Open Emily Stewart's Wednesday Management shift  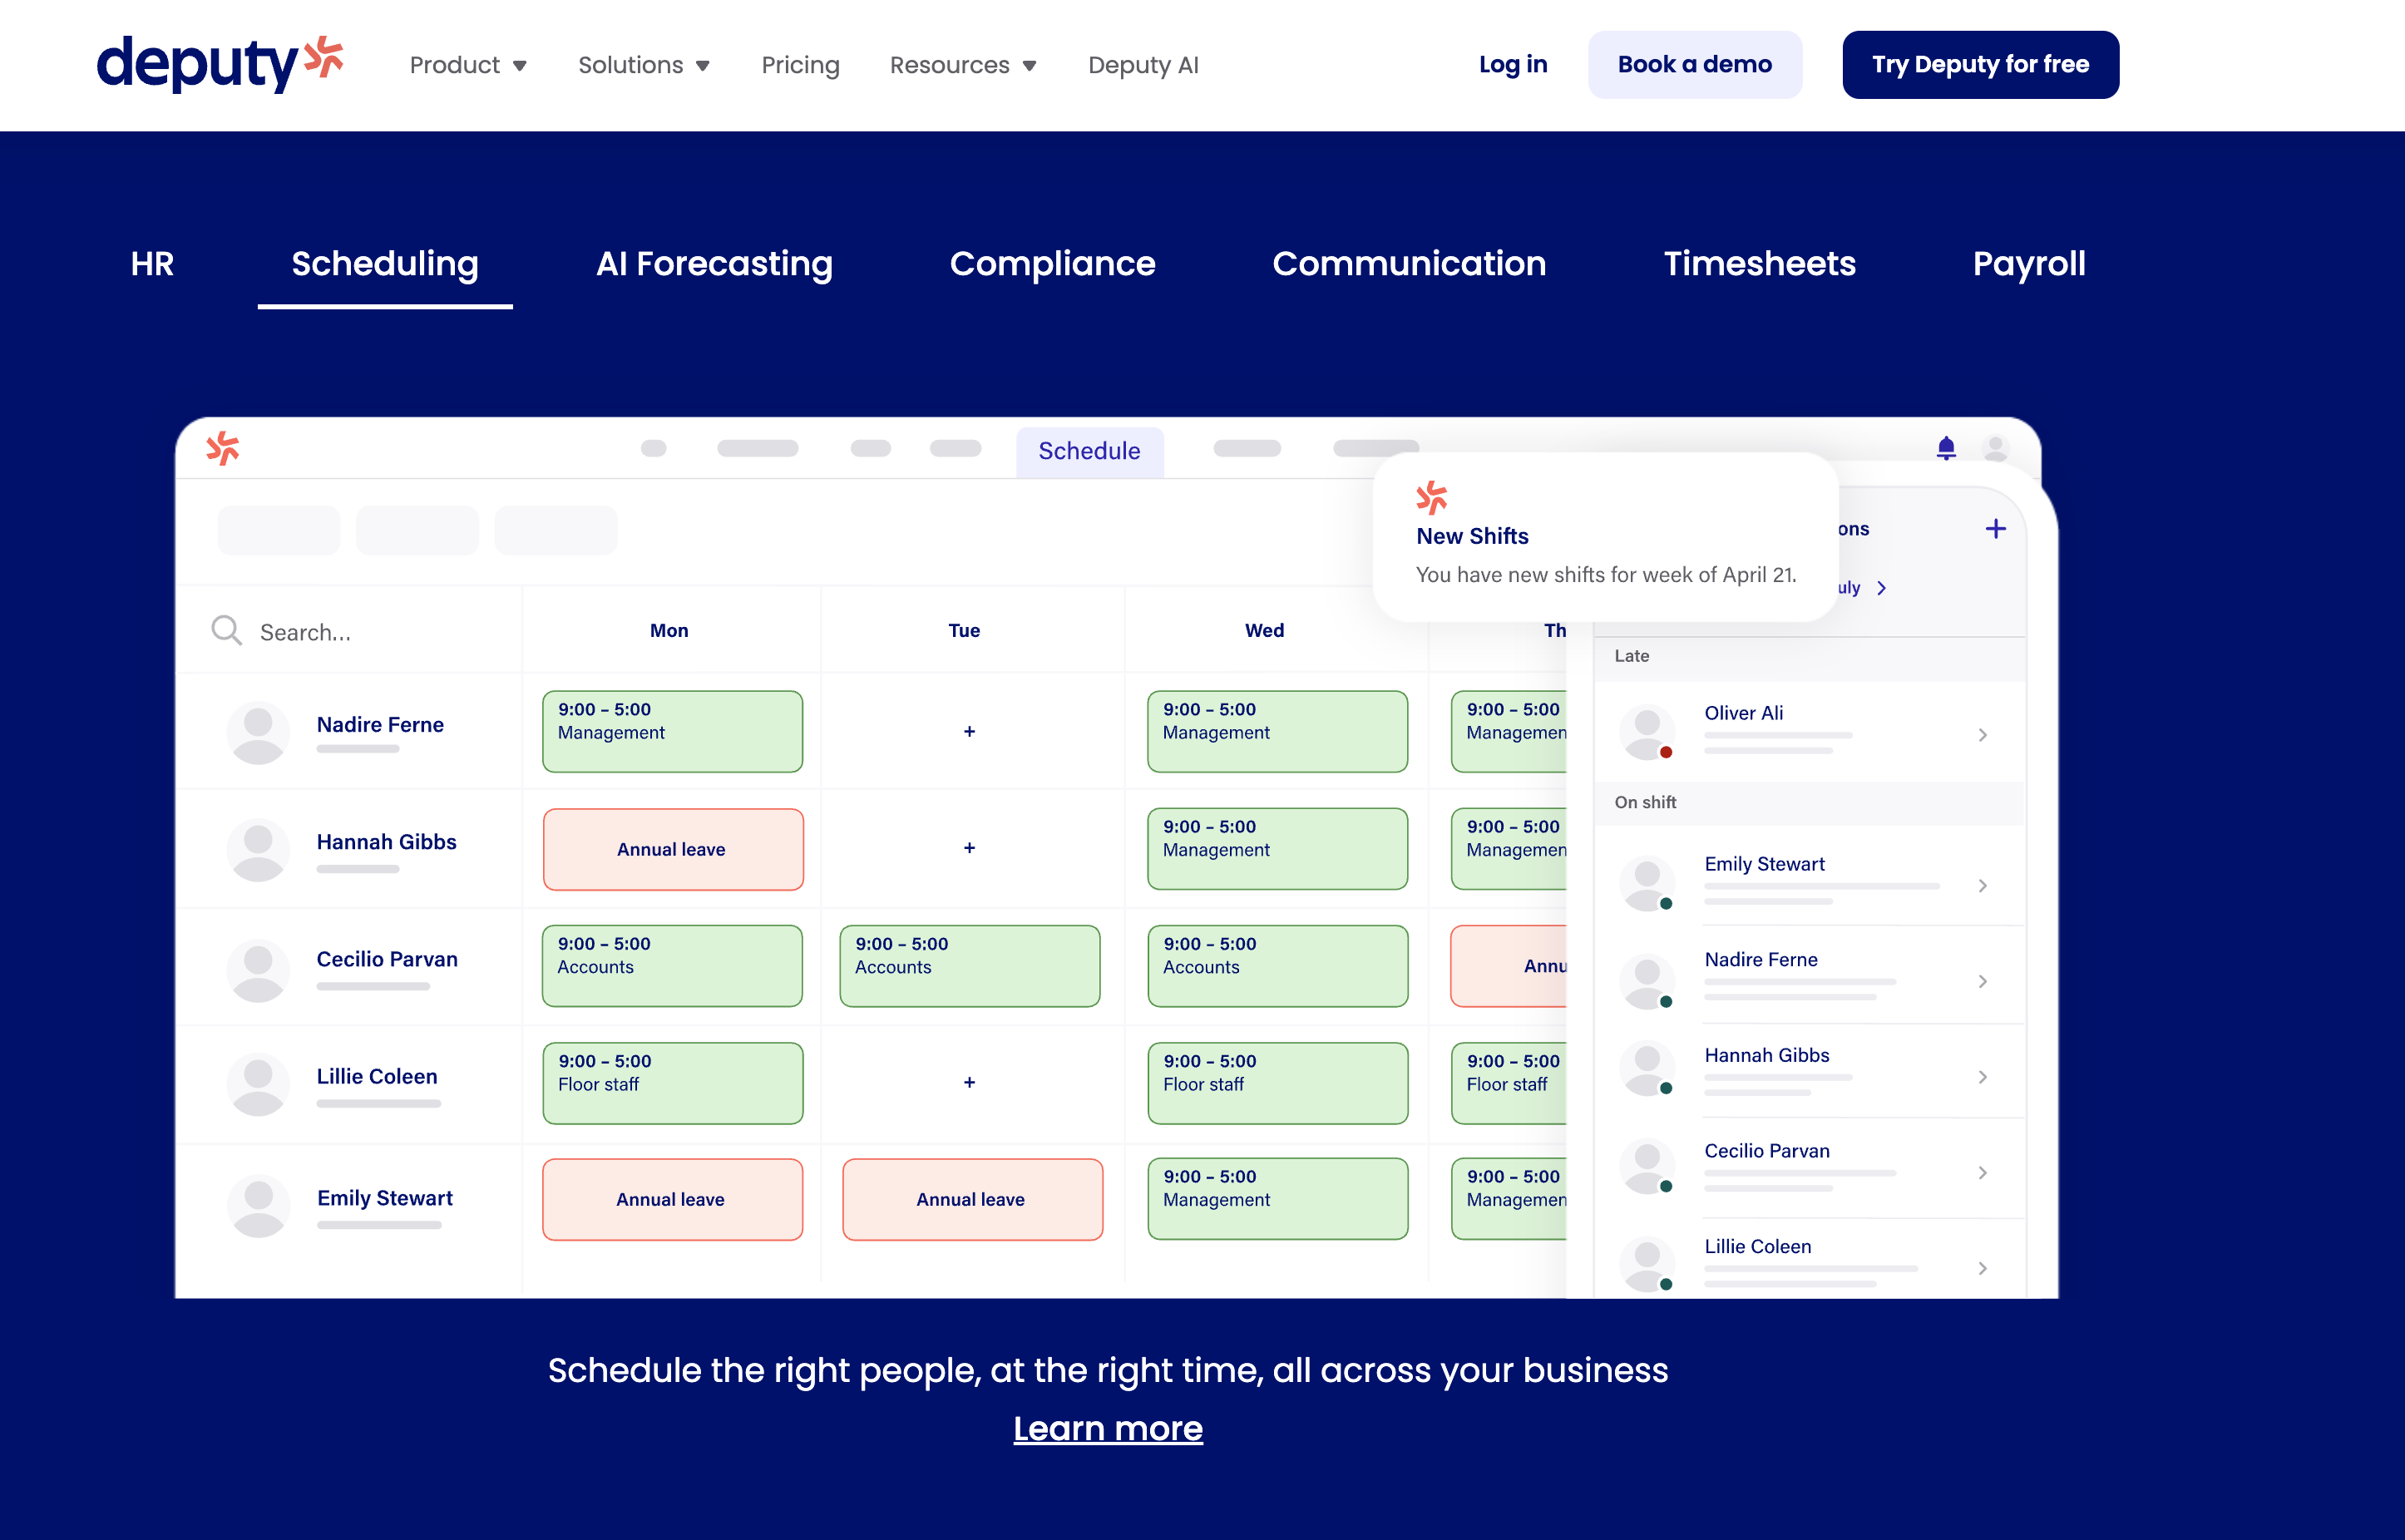click(x=1277, y=1199)
